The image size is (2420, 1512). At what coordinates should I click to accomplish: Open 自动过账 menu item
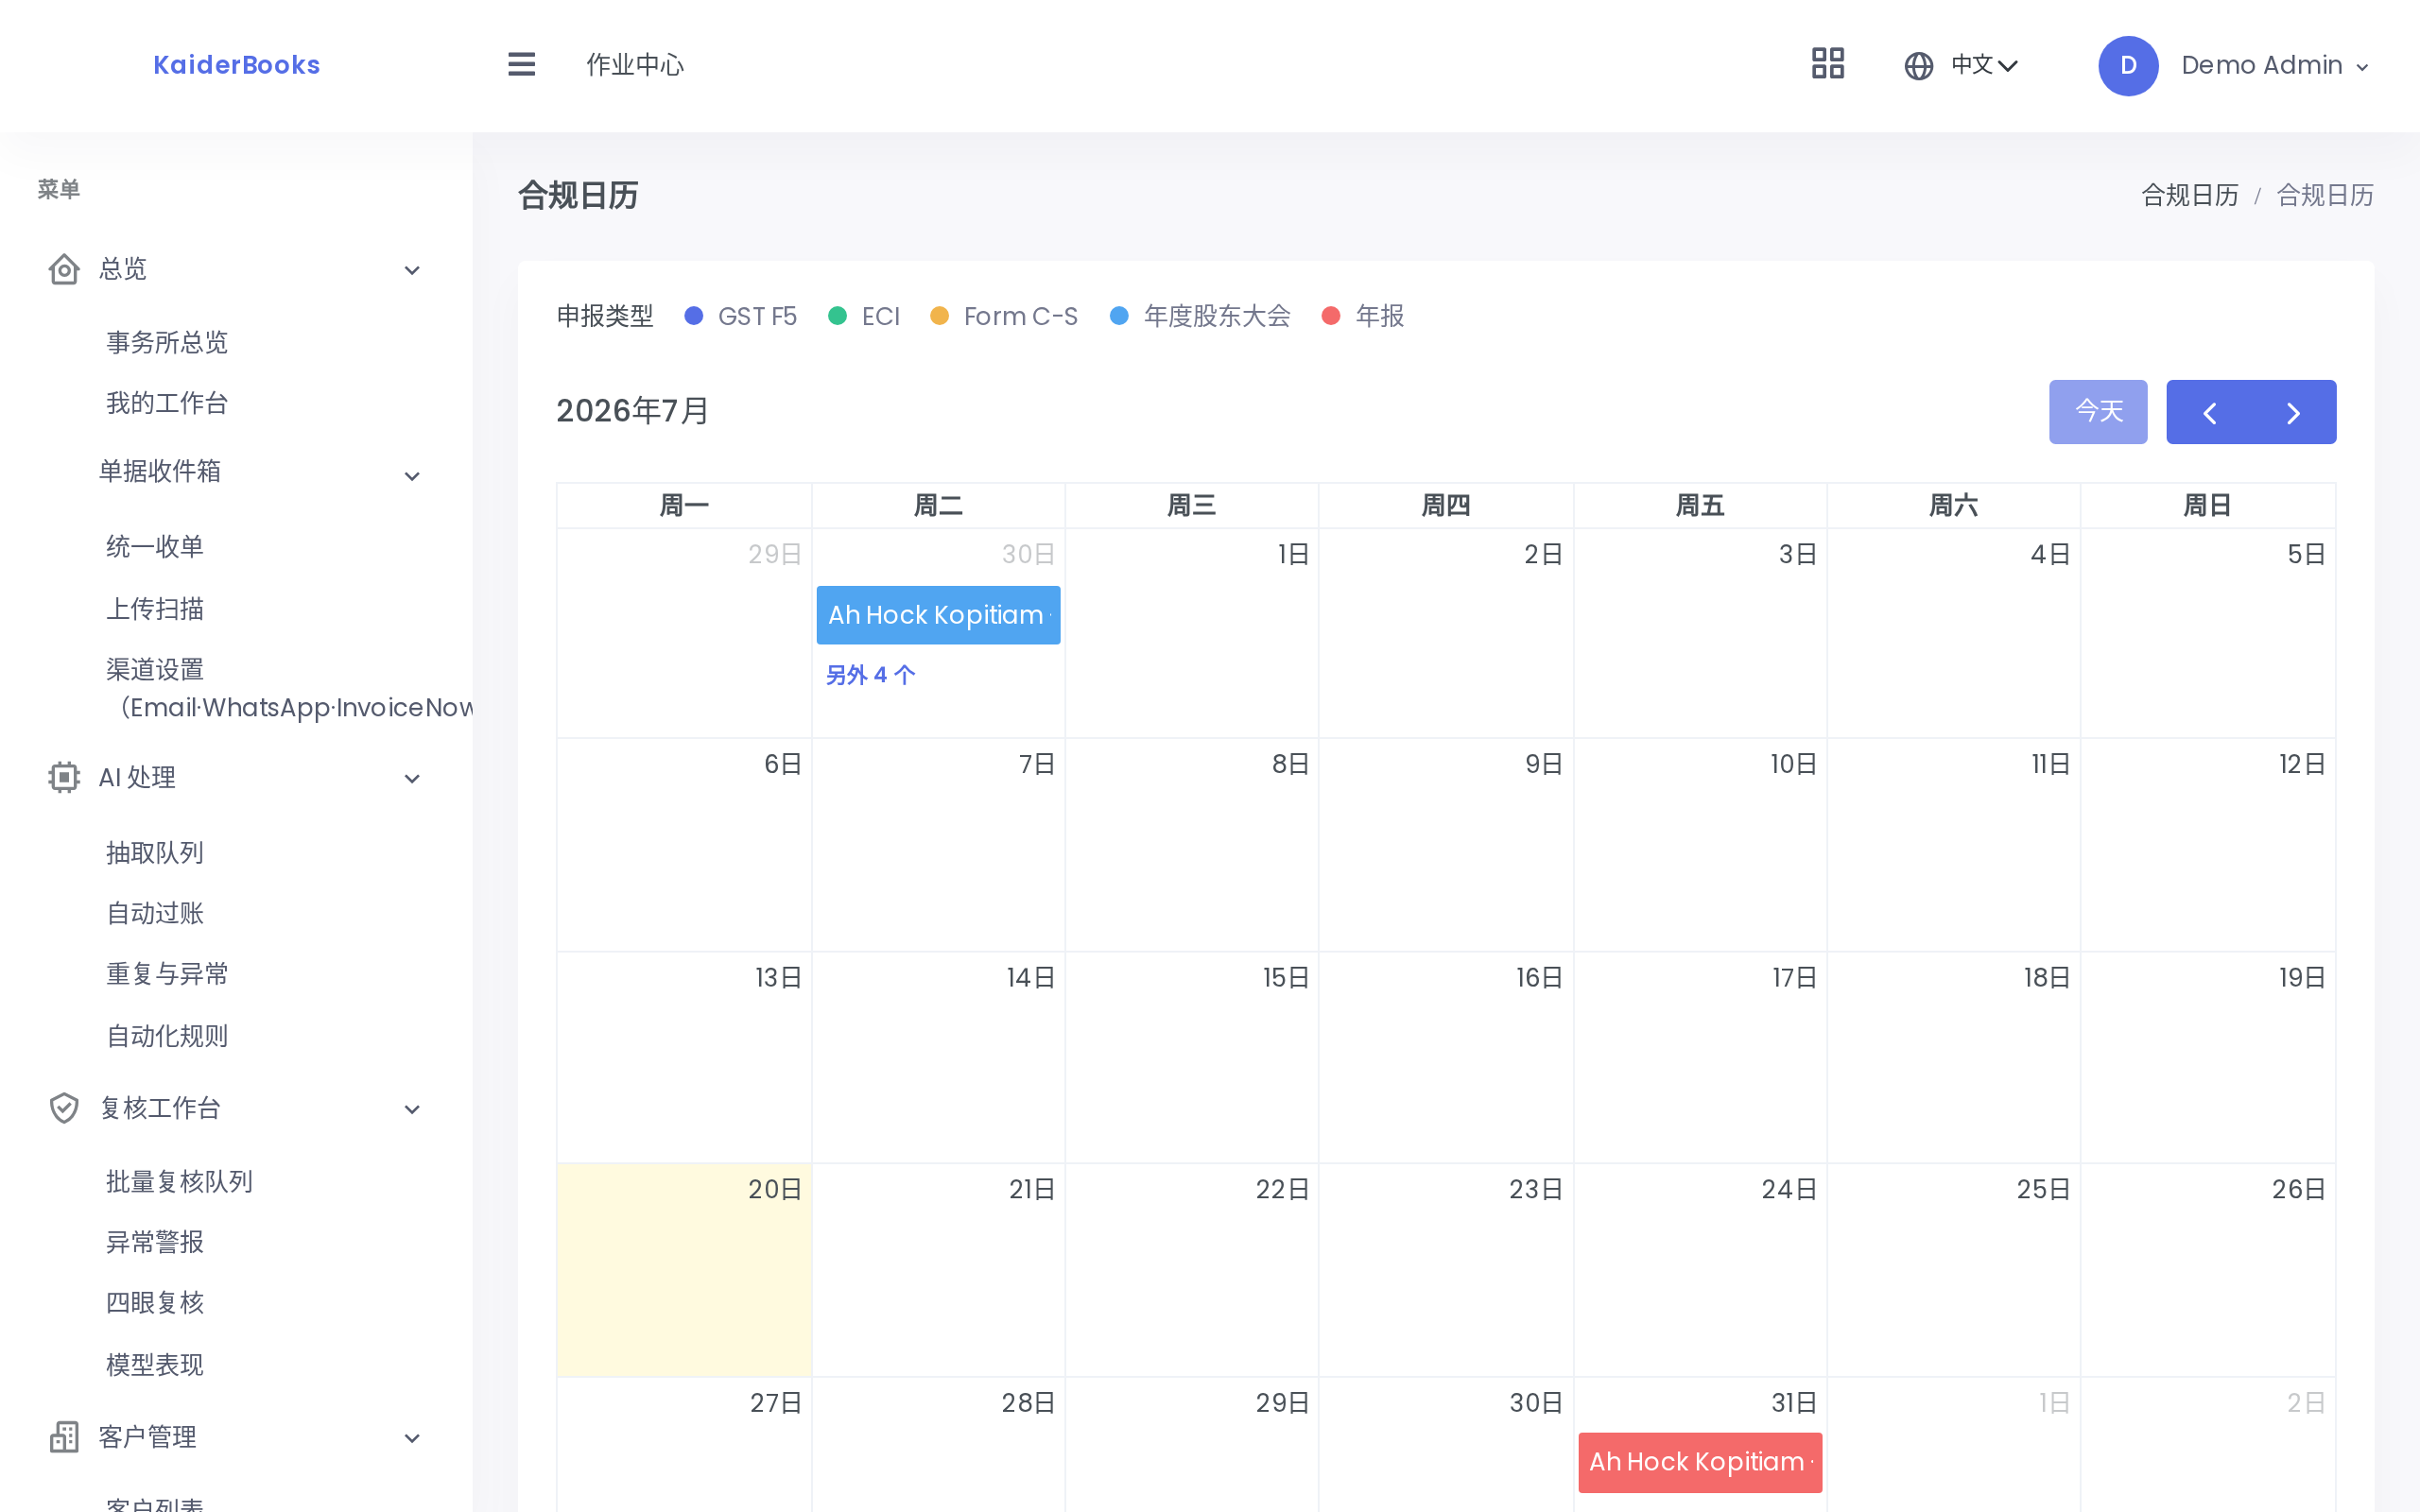tap(155, 913)
